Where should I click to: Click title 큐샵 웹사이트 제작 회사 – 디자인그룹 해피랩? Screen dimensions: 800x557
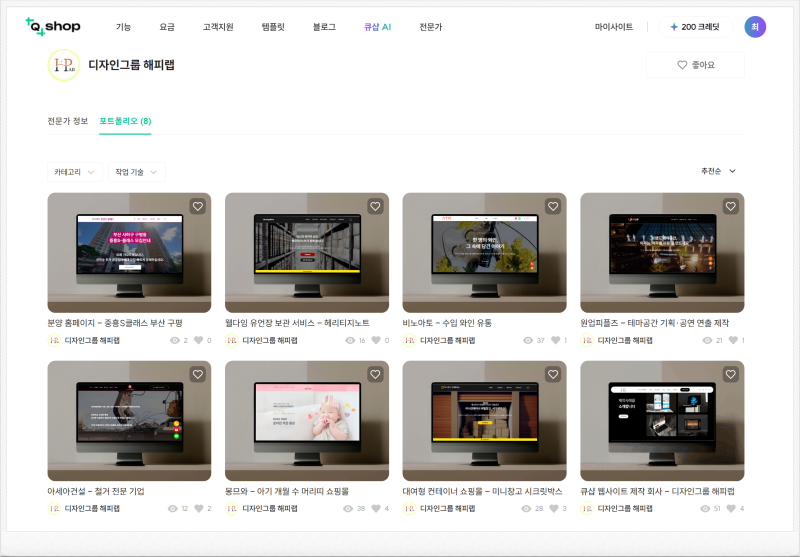point(657,491)
